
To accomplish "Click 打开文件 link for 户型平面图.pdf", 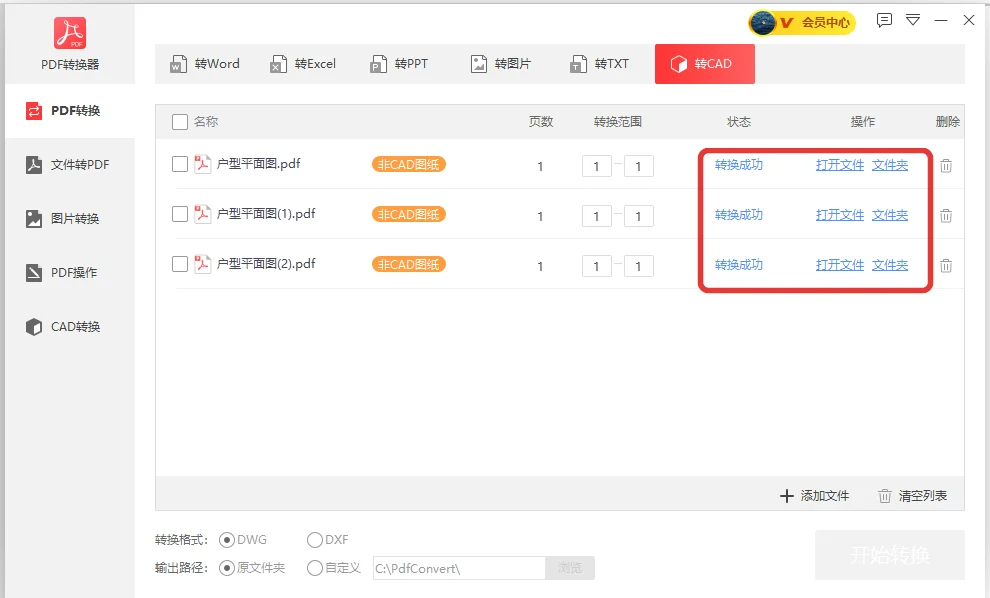I will click(x=840, y=165).
